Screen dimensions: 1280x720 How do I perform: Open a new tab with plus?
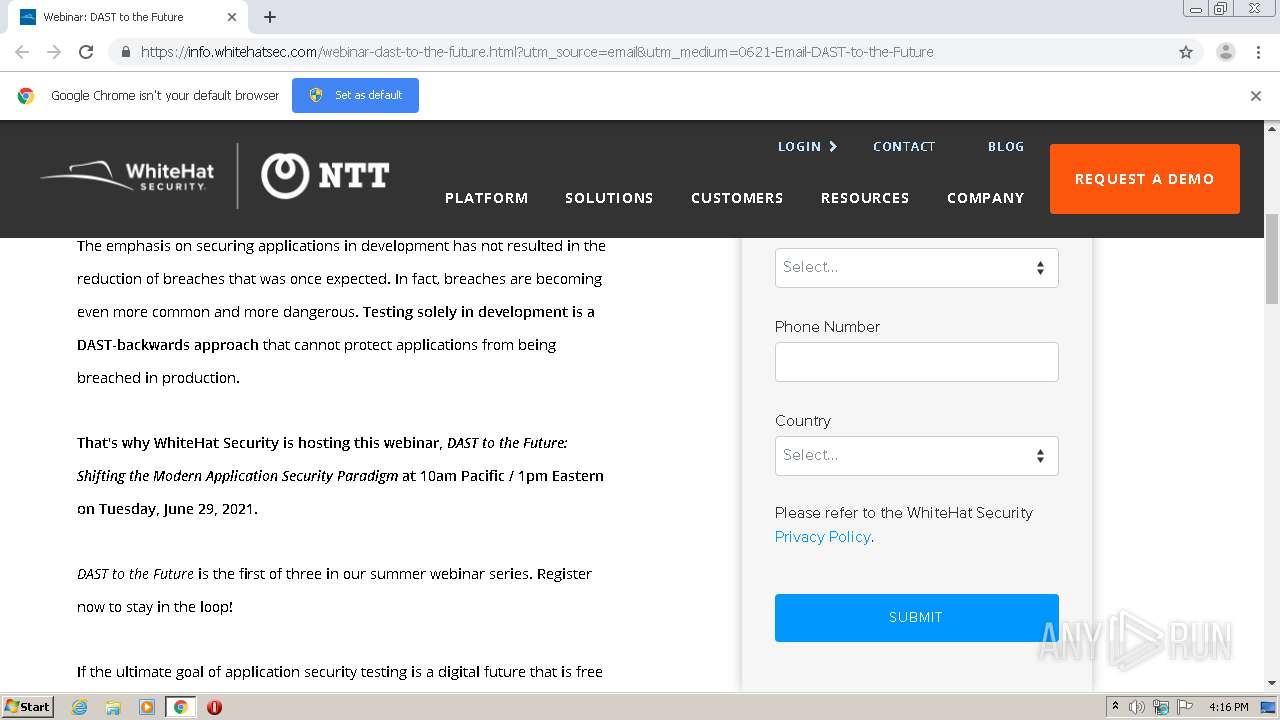click(x=270, y=17)
